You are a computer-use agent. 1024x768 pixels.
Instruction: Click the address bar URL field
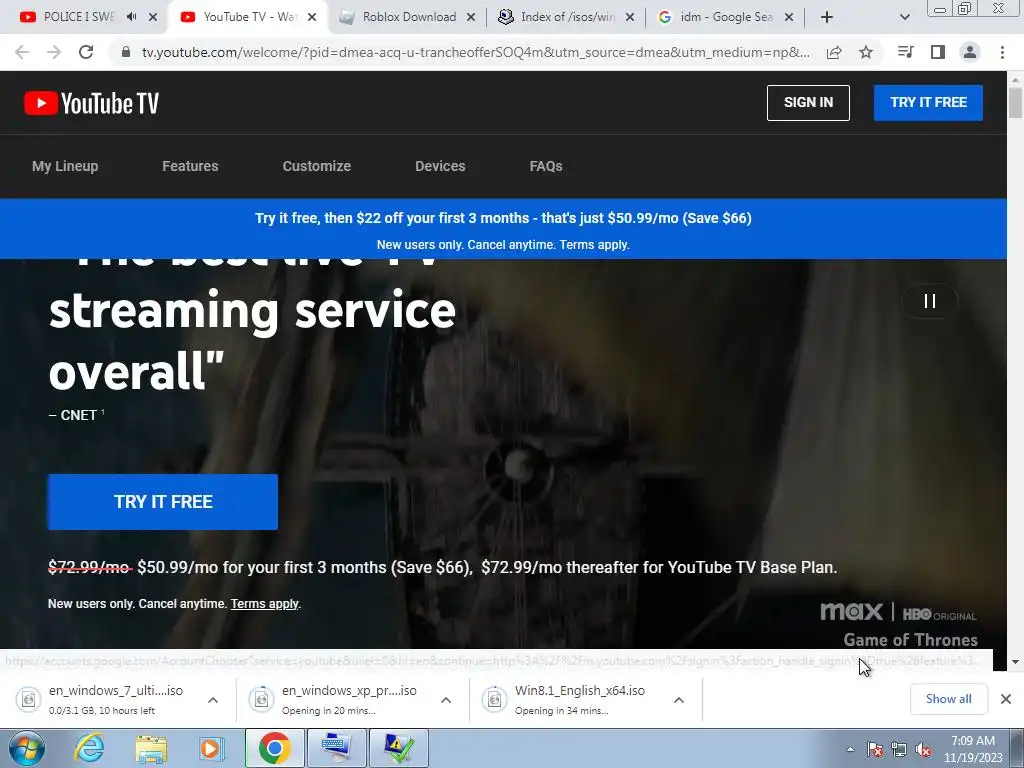click(x=475, y=52)
